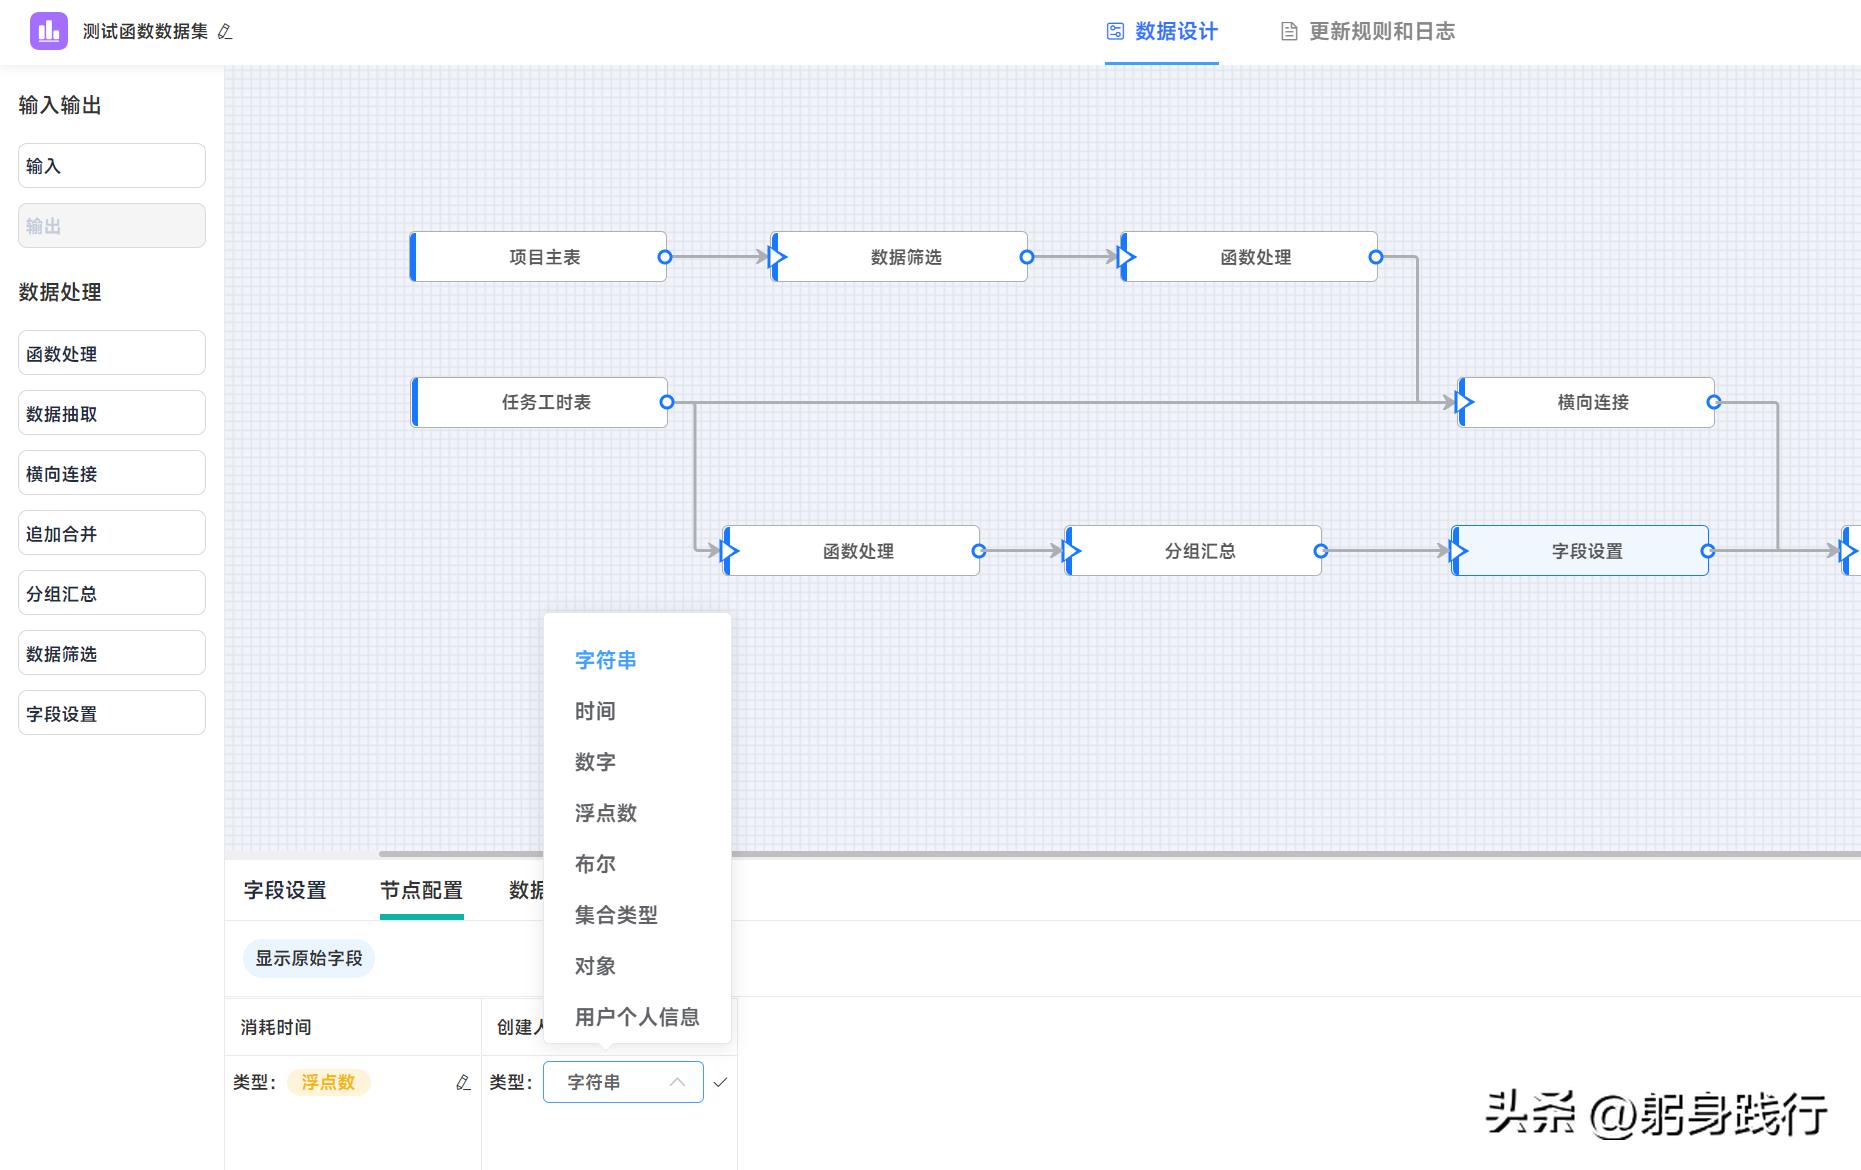Select the highlighted 字段设置 canvas node

(1581, 550)
